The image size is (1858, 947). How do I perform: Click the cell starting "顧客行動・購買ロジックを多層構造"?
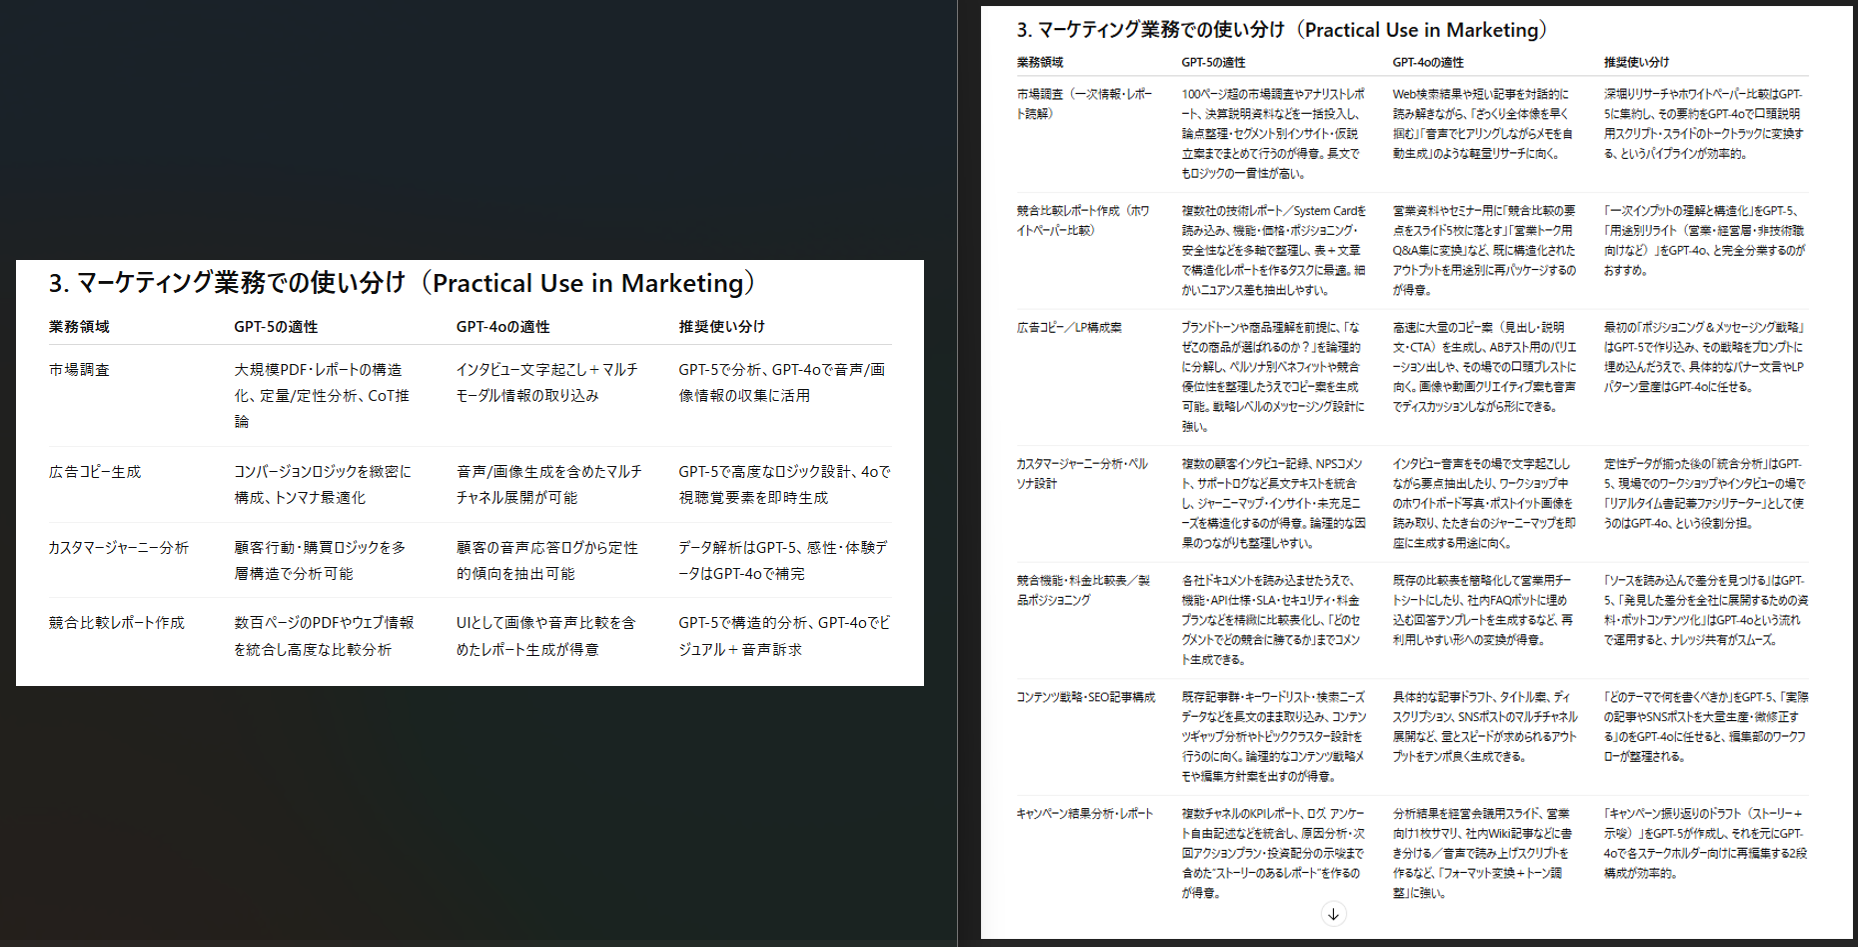tap(320, 561)
